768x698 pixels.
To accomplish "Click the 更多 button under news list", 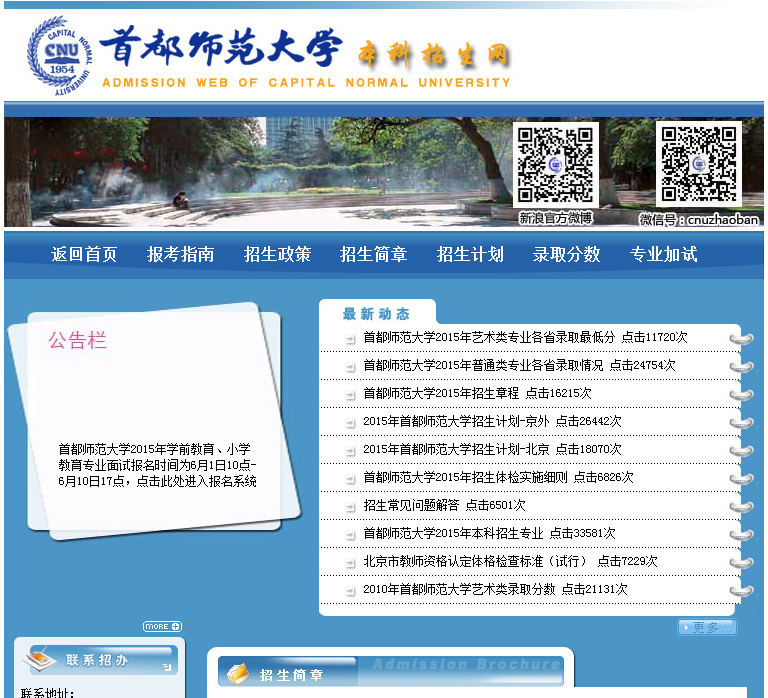I will (707, 627).
